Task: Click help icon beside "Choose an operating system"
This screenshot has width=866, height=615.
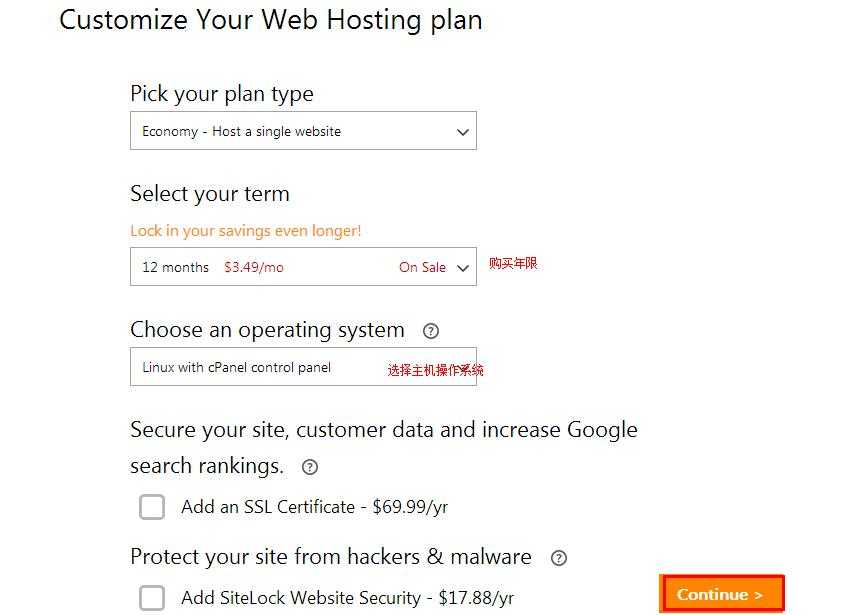Action: 431,331
